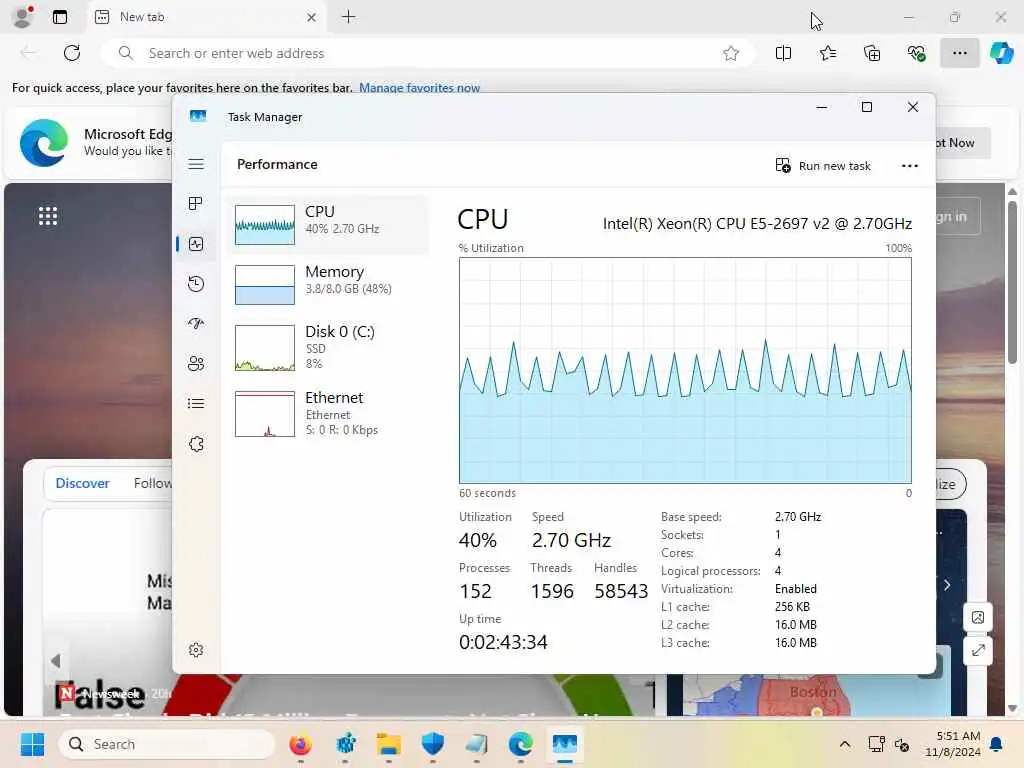Click next arrow on right news card

[x=947, y=584]
